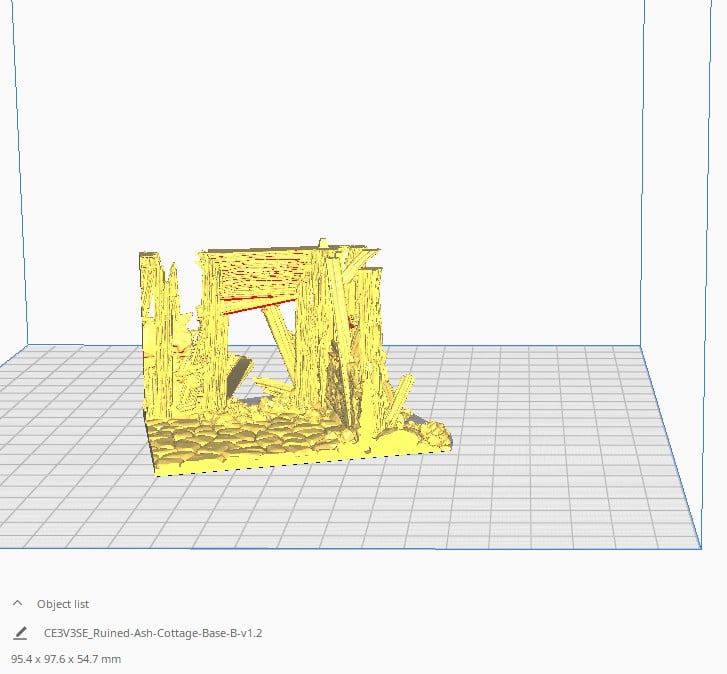This screenshot has height=674, width=727.
Task: Click the rubble pile at the base's right corner
Action: [433, 433]
